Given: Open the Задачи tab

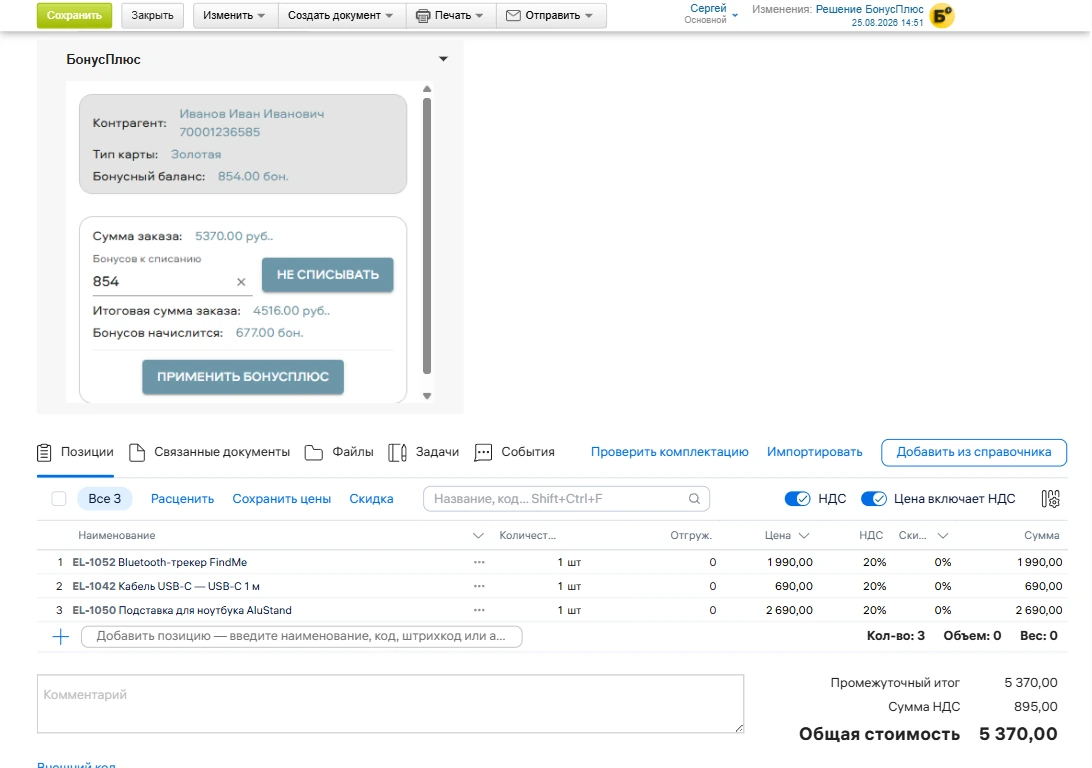Looking at the screenshot, I should click(423, 452).
